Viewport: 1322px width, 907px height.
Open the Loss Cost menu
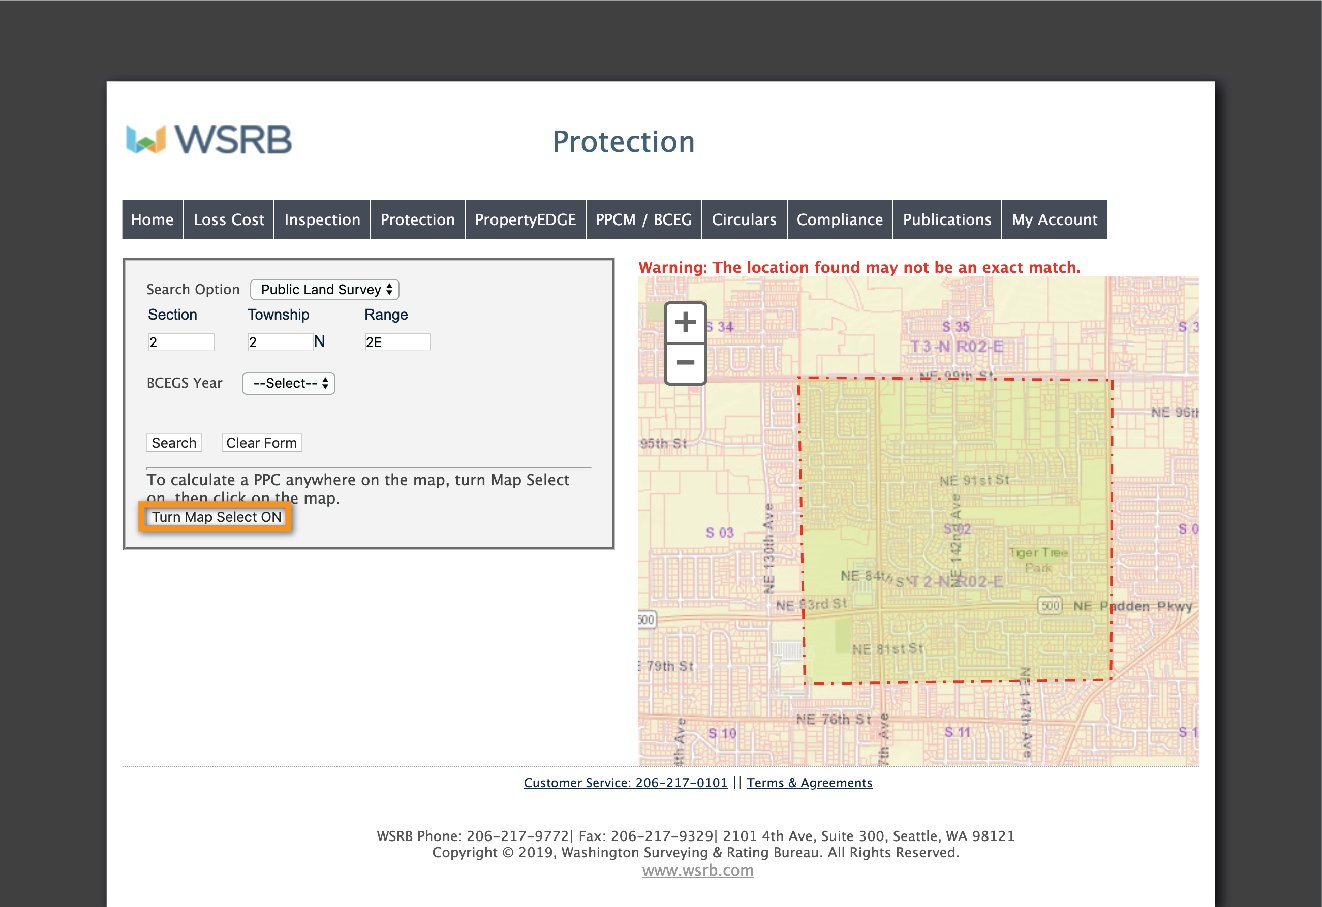[229, 220]
